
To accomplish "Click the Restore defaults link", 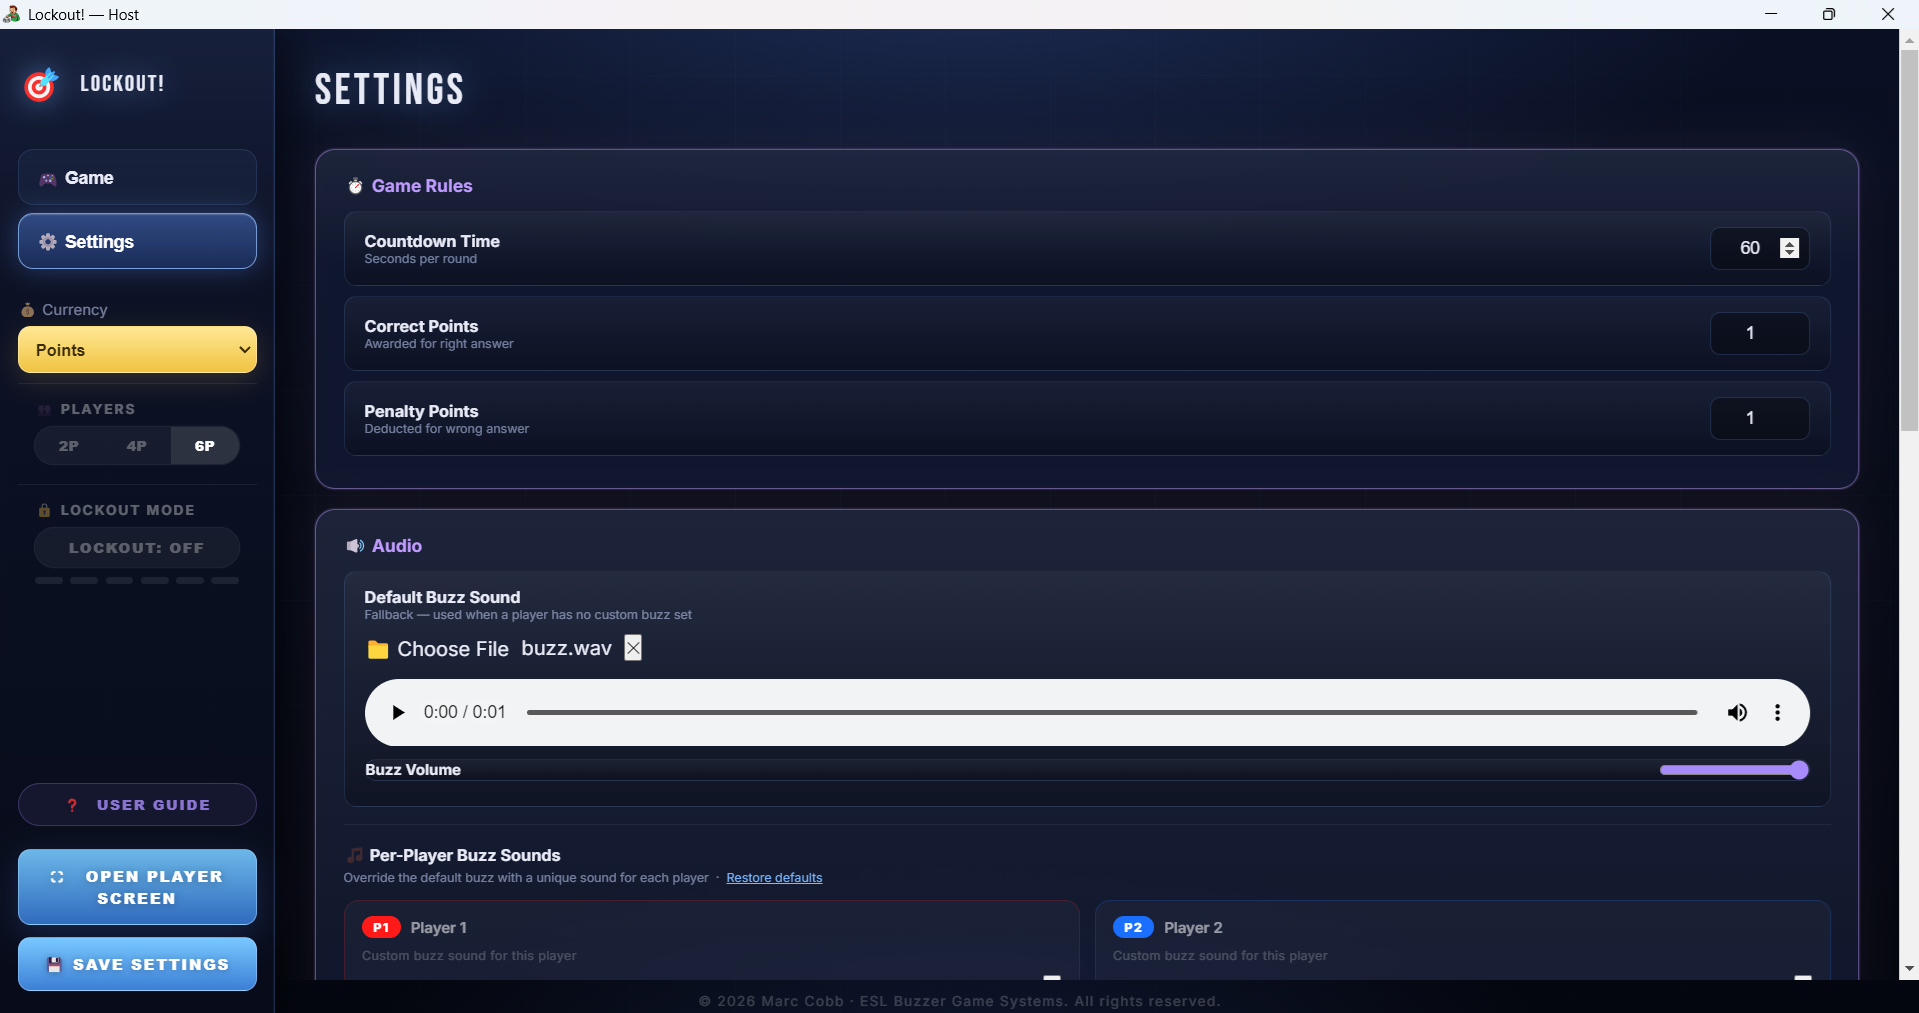I will click(774, 878).
